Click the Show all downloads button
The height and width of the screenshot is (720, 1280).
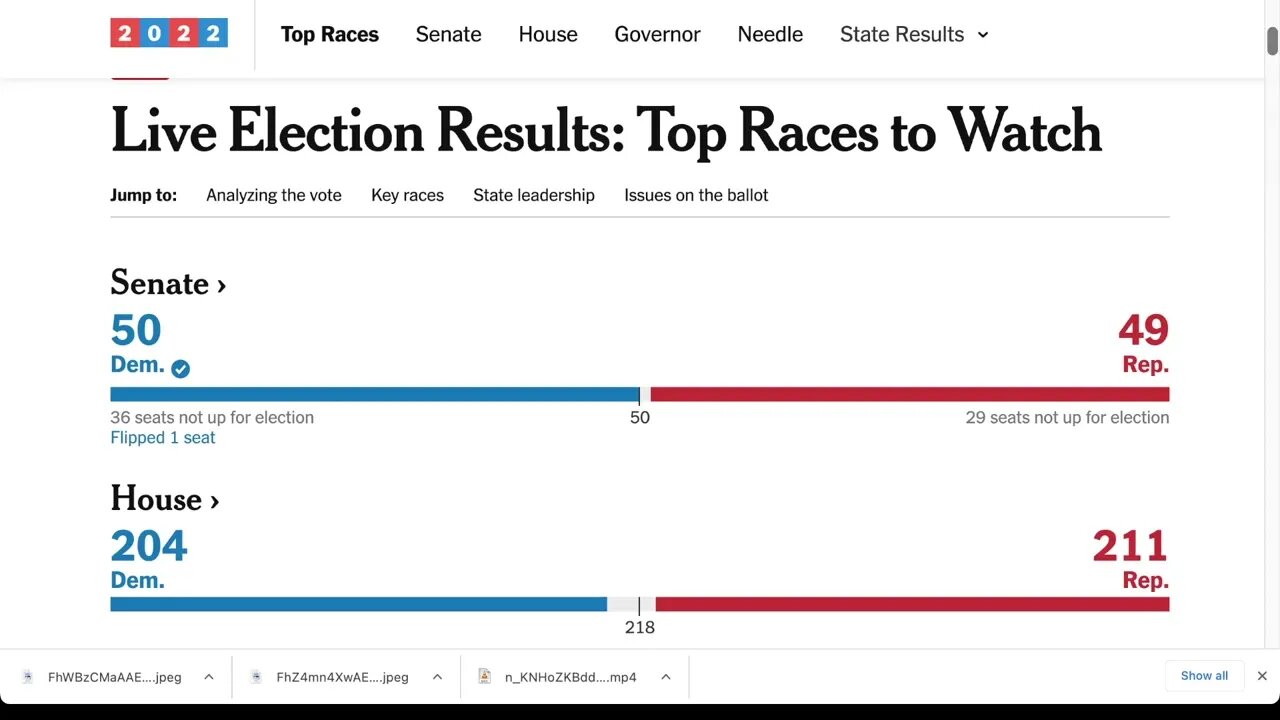pyautogui.click(x=1204, y=676)
